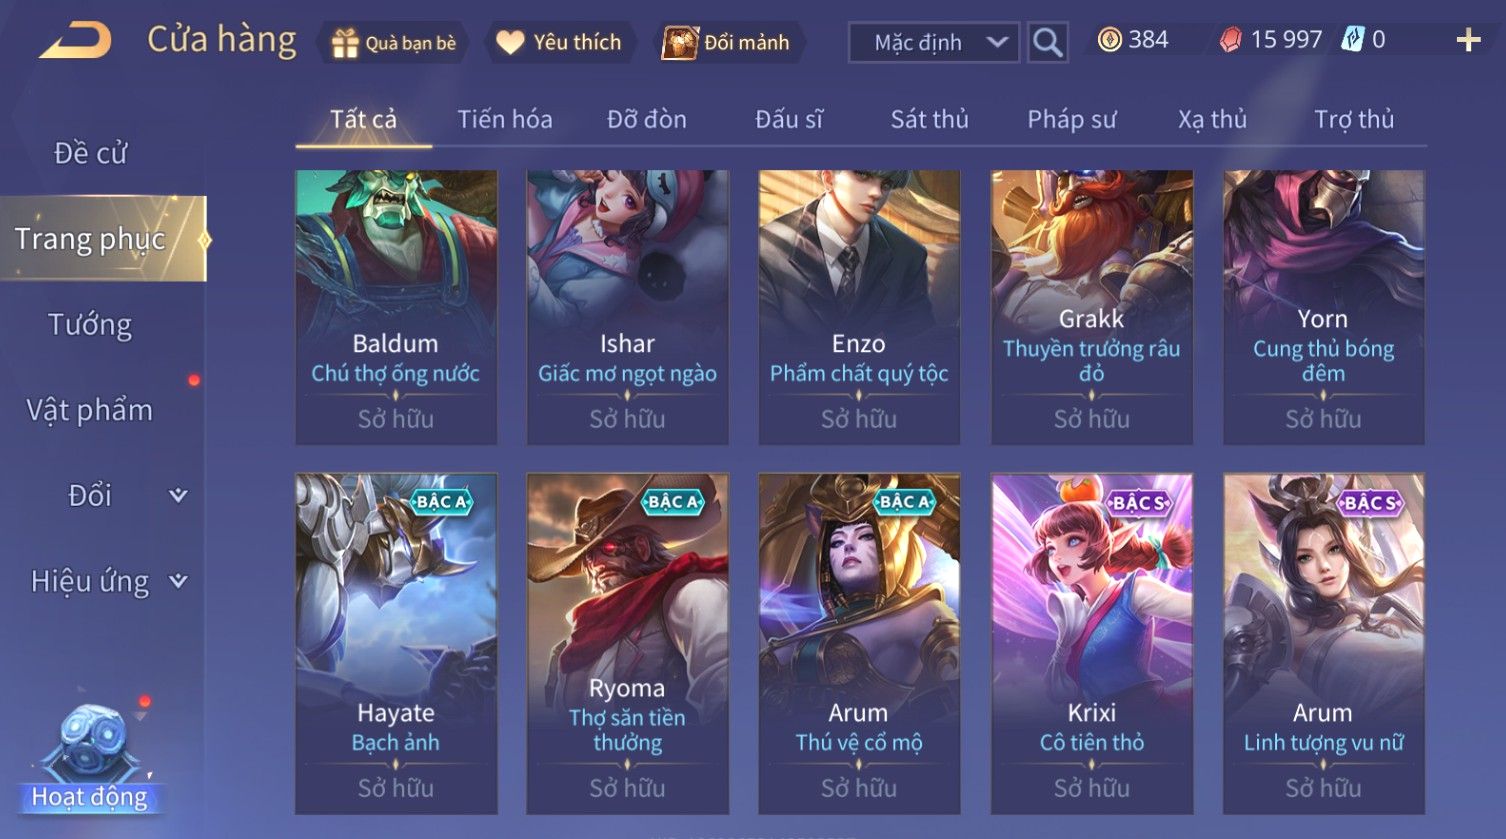Select the Krixi Cô tiên thỏ skin card

tap(1091, 643)
